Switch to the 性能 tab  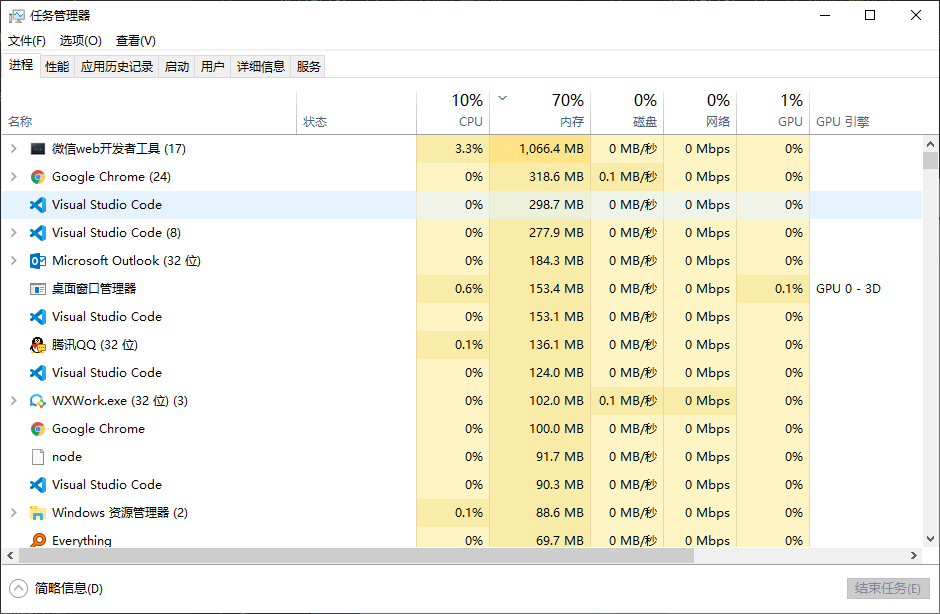[57, 67]
